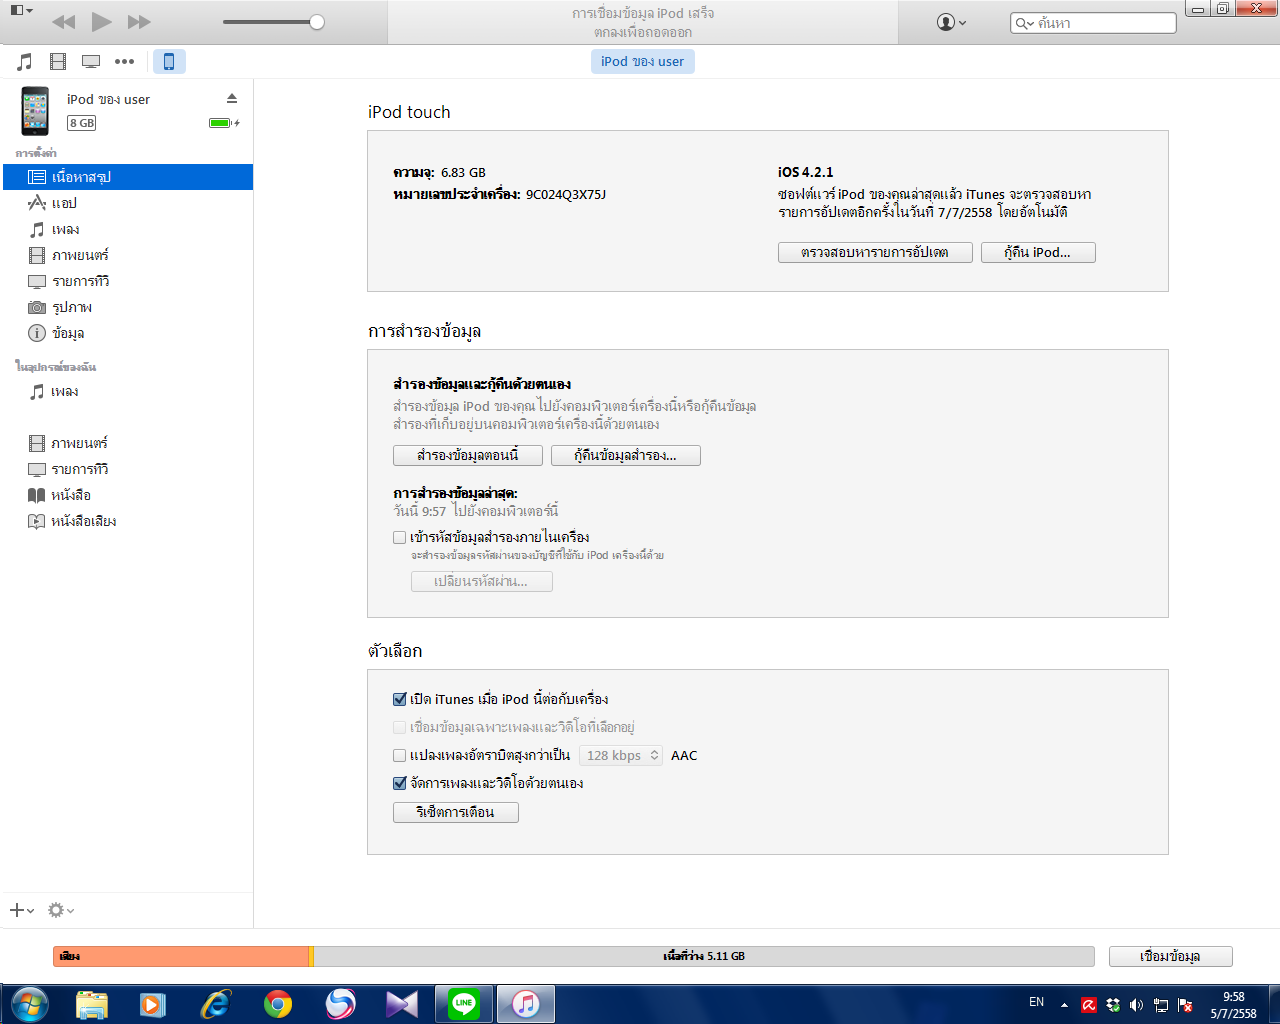Screen dimensions: 1280x1024
Task: Open รูปภาพ photos section in sidebar
Action: point(128,307)
